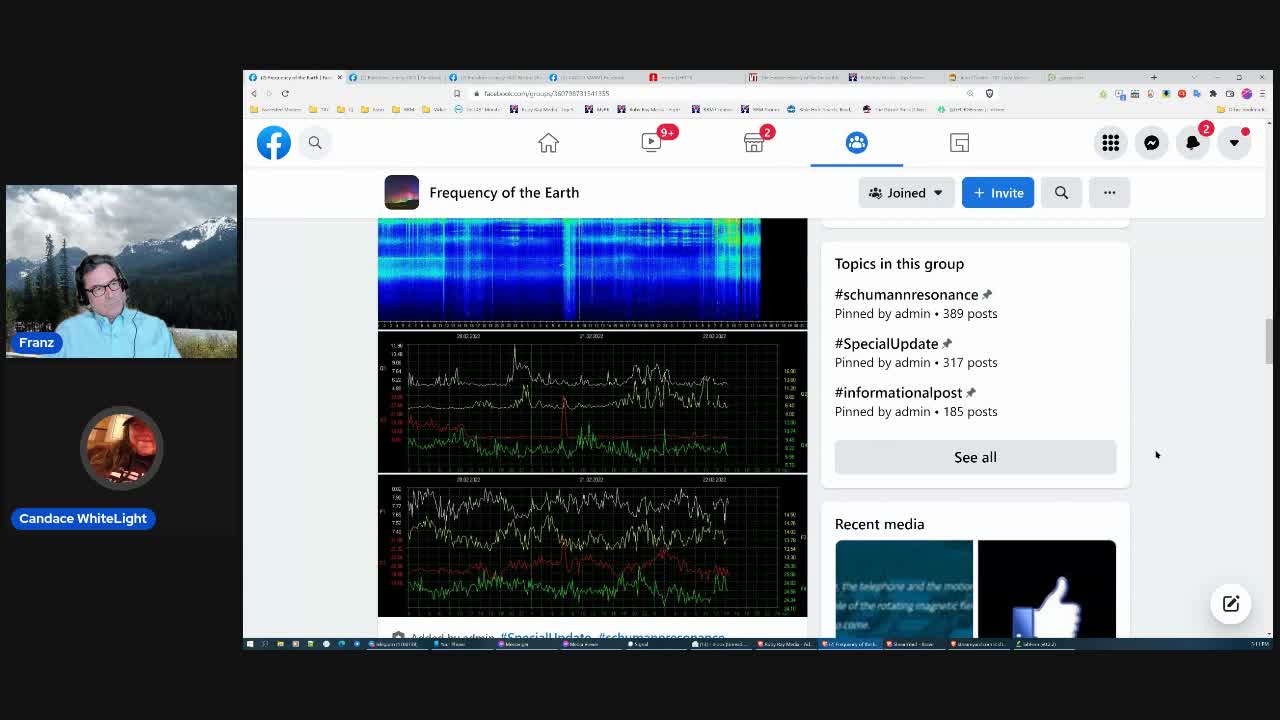Click the Topics in this group heading

click(899, 264)
